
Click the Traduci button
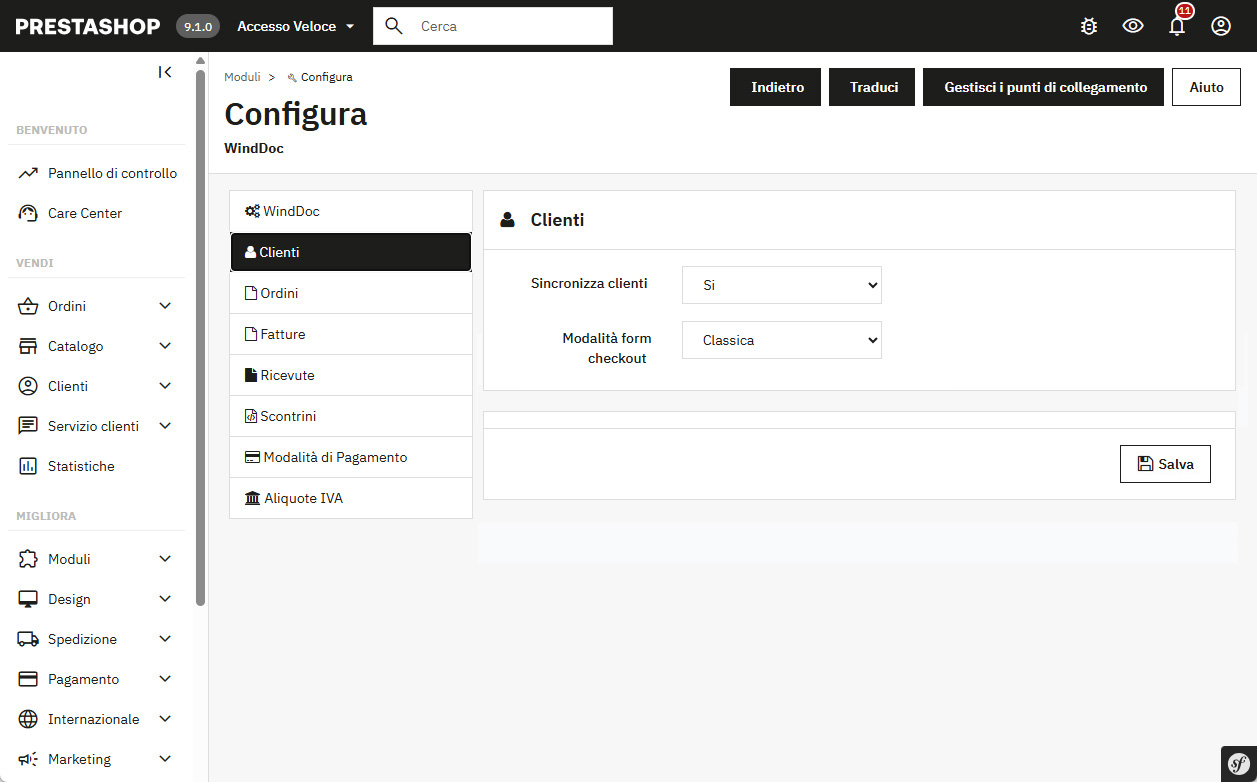pyautogui.click(x=874, y=87)
